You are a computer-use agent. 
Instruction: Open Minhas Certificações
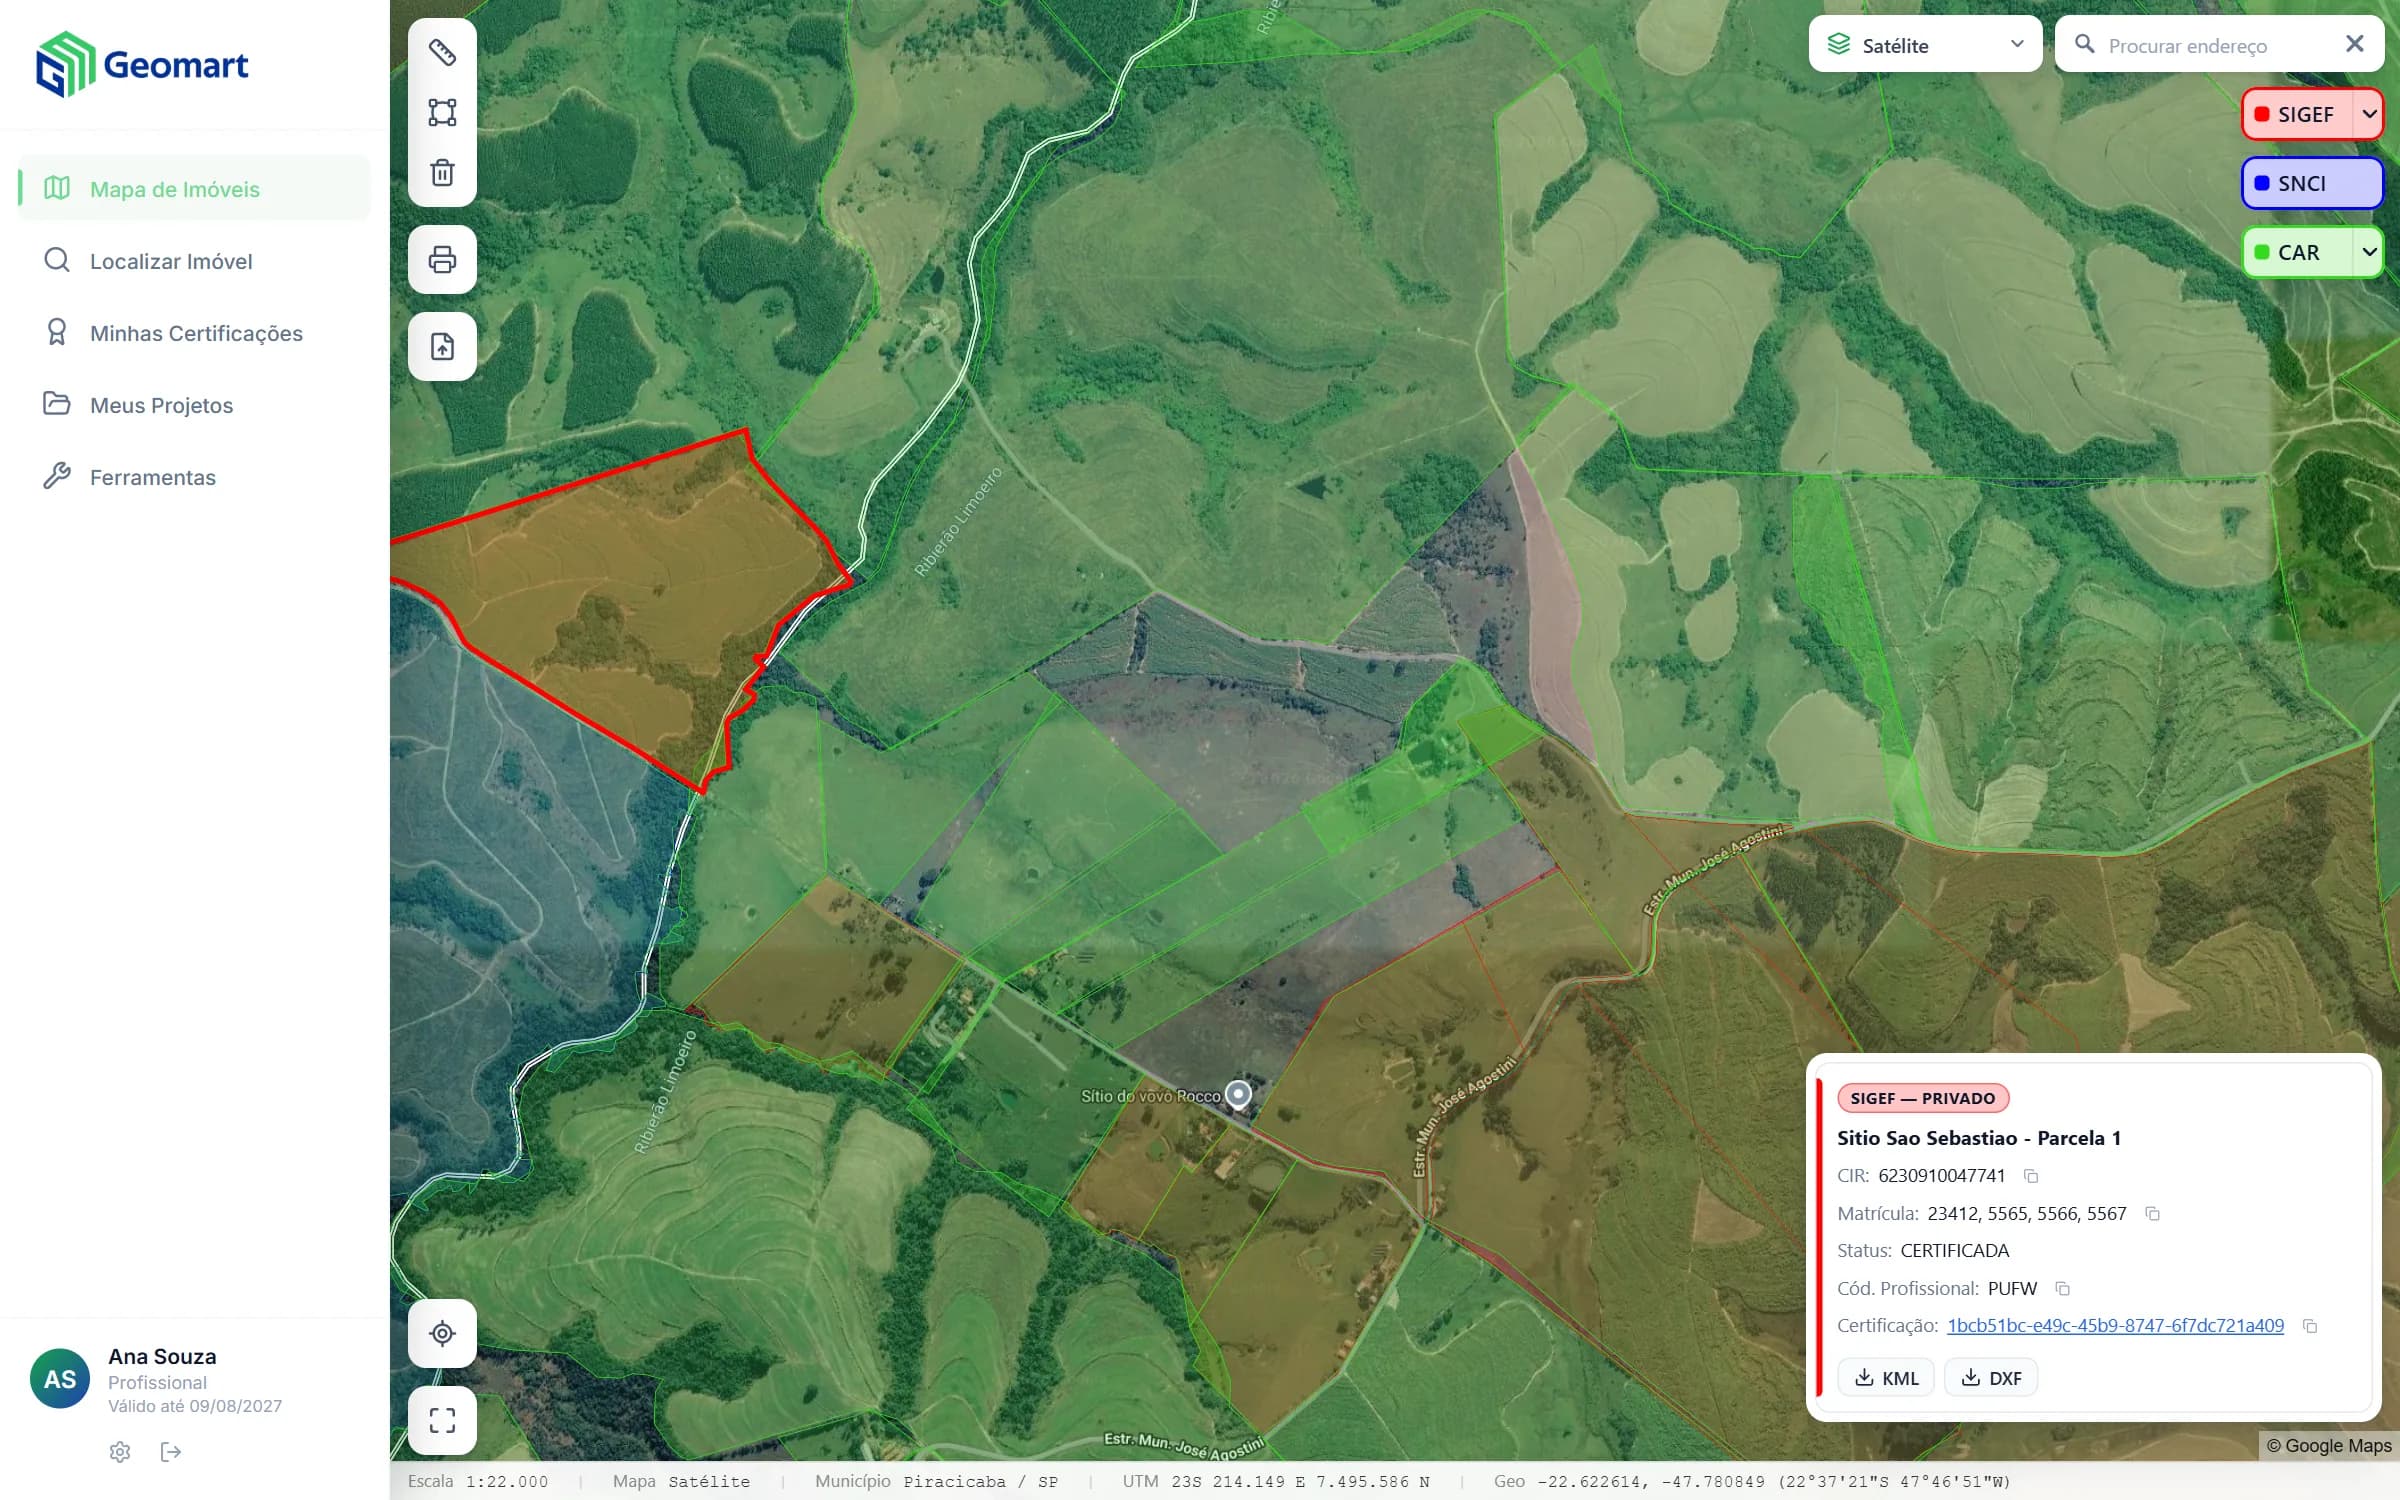coord(194,333)
